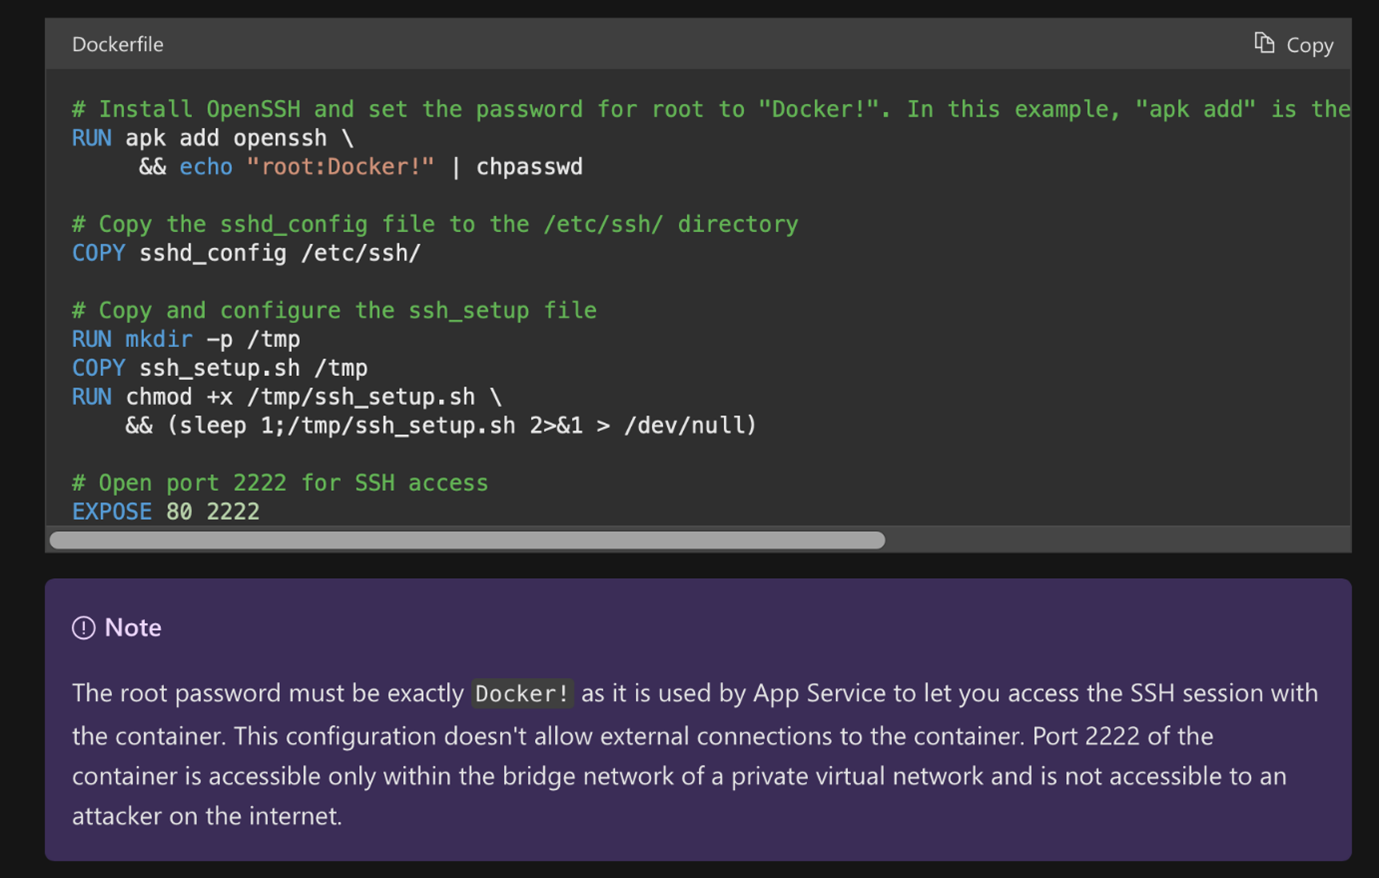Click the Copy button label text
Viewport: 1379px width, 878px height.
click(x=1309, y=45)
